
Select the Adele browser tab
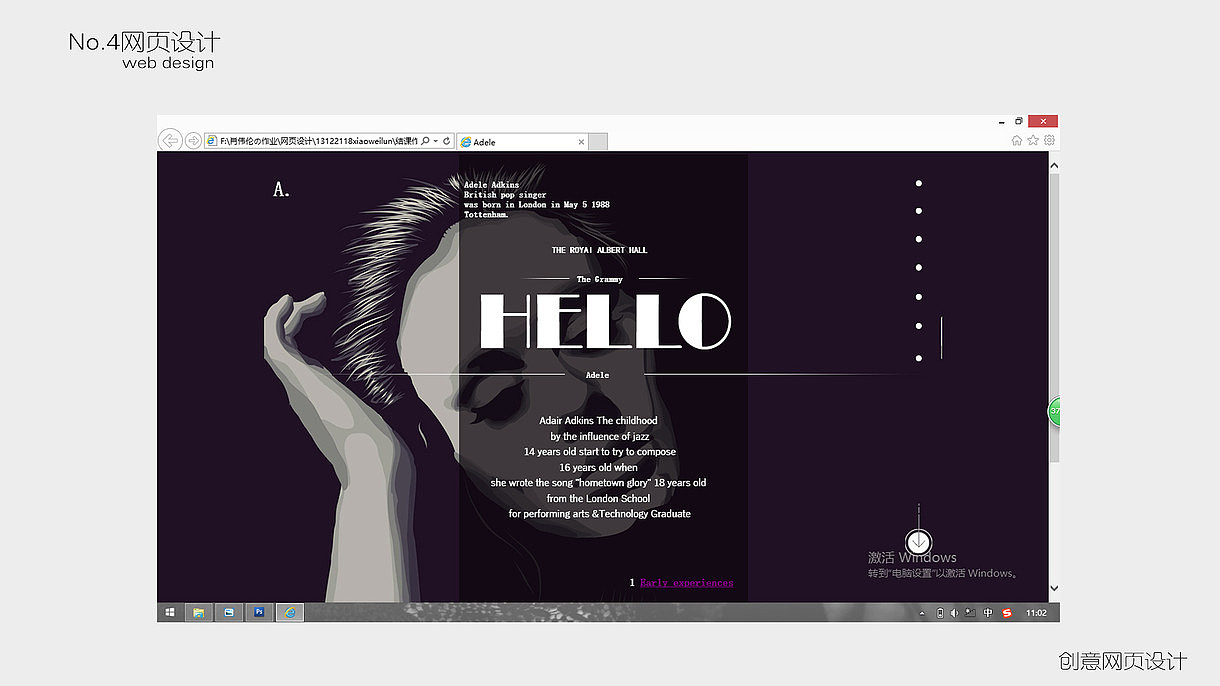(522, 142)
